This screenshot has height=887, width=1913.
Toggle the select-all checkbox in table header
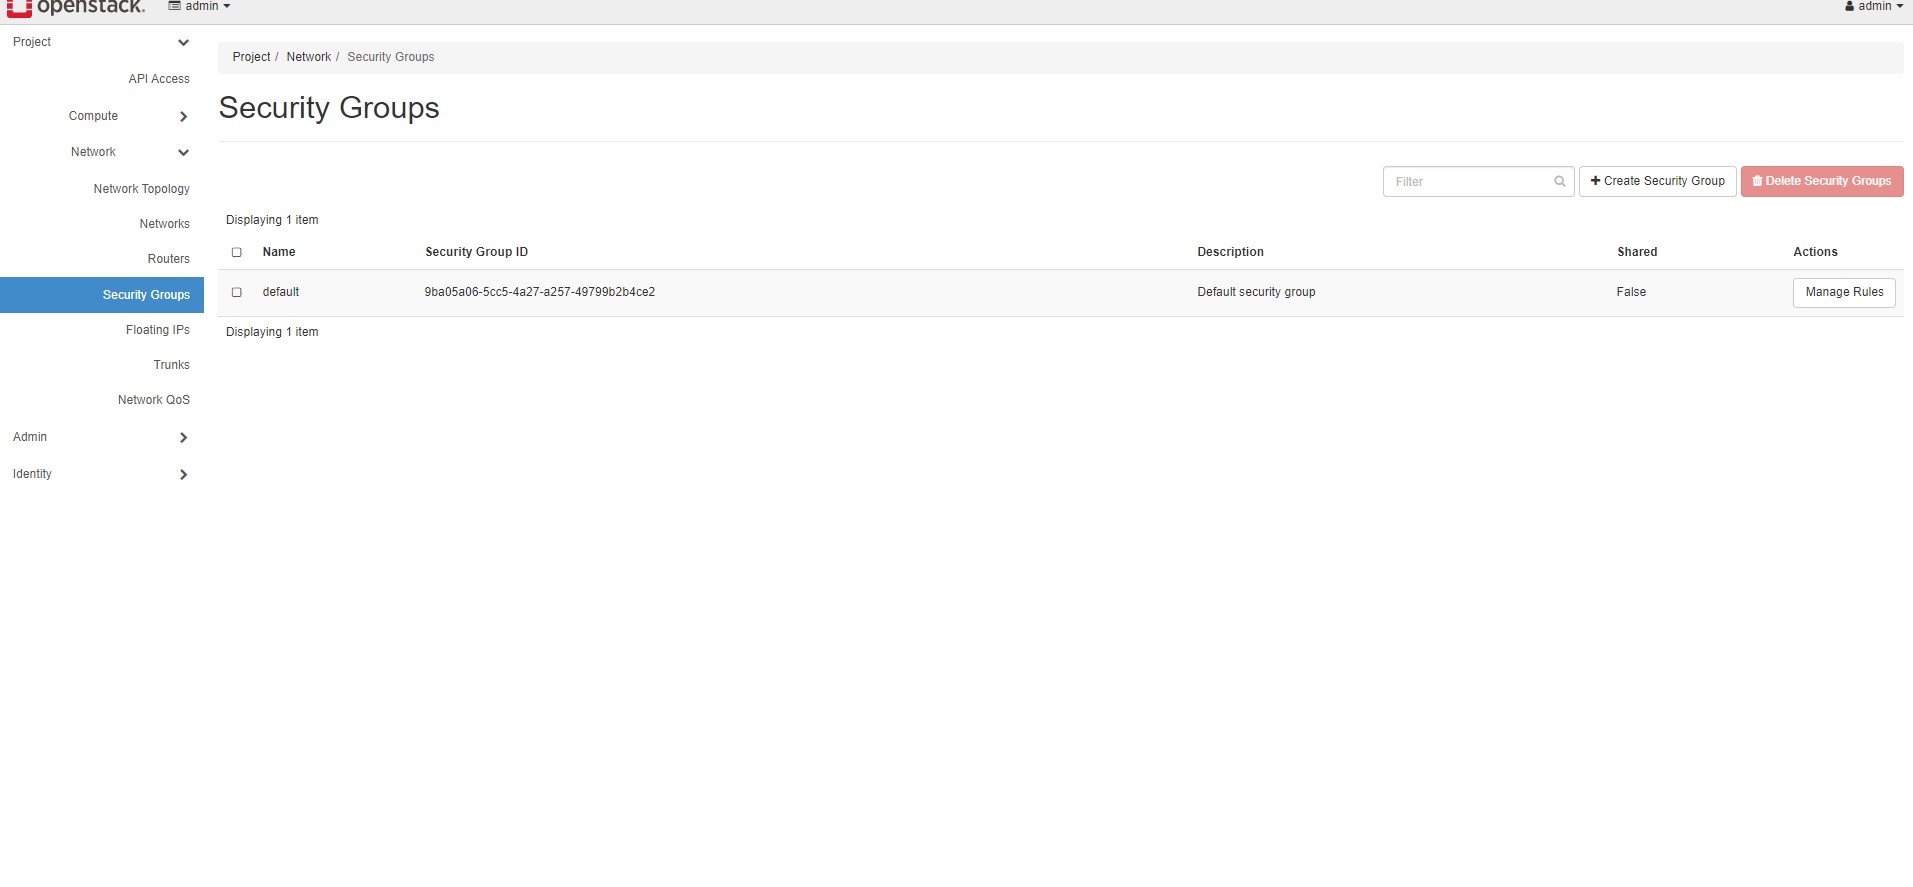coord(237,252)
